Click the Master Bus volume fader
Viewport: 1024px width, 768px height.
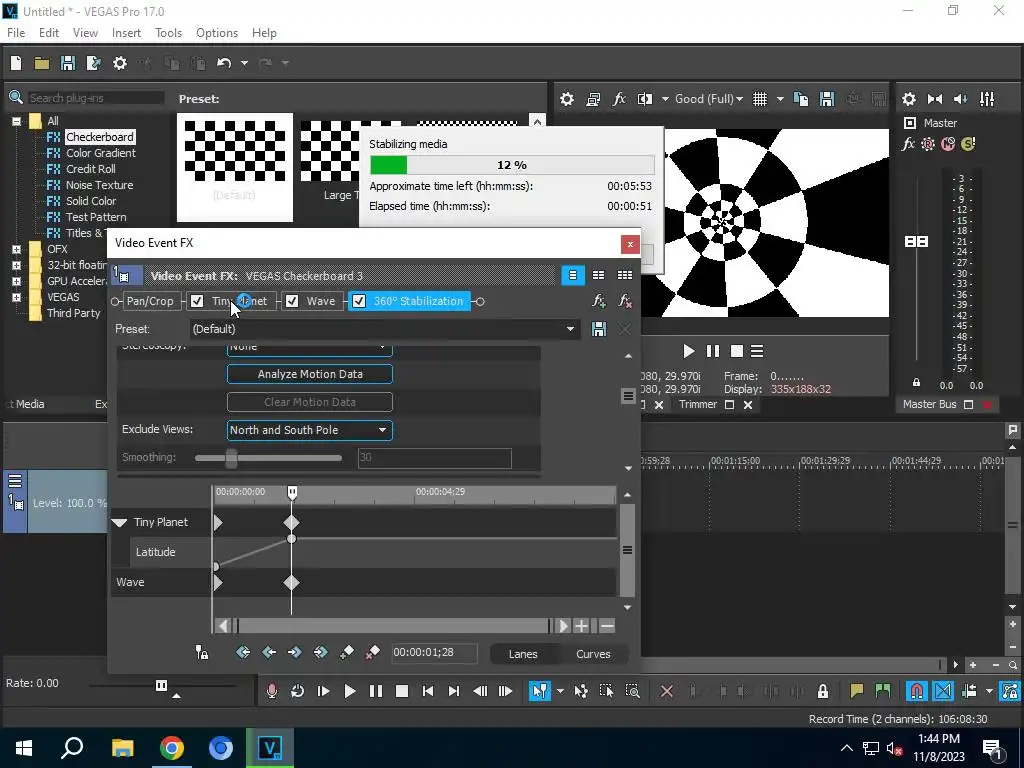pos(916,242)
